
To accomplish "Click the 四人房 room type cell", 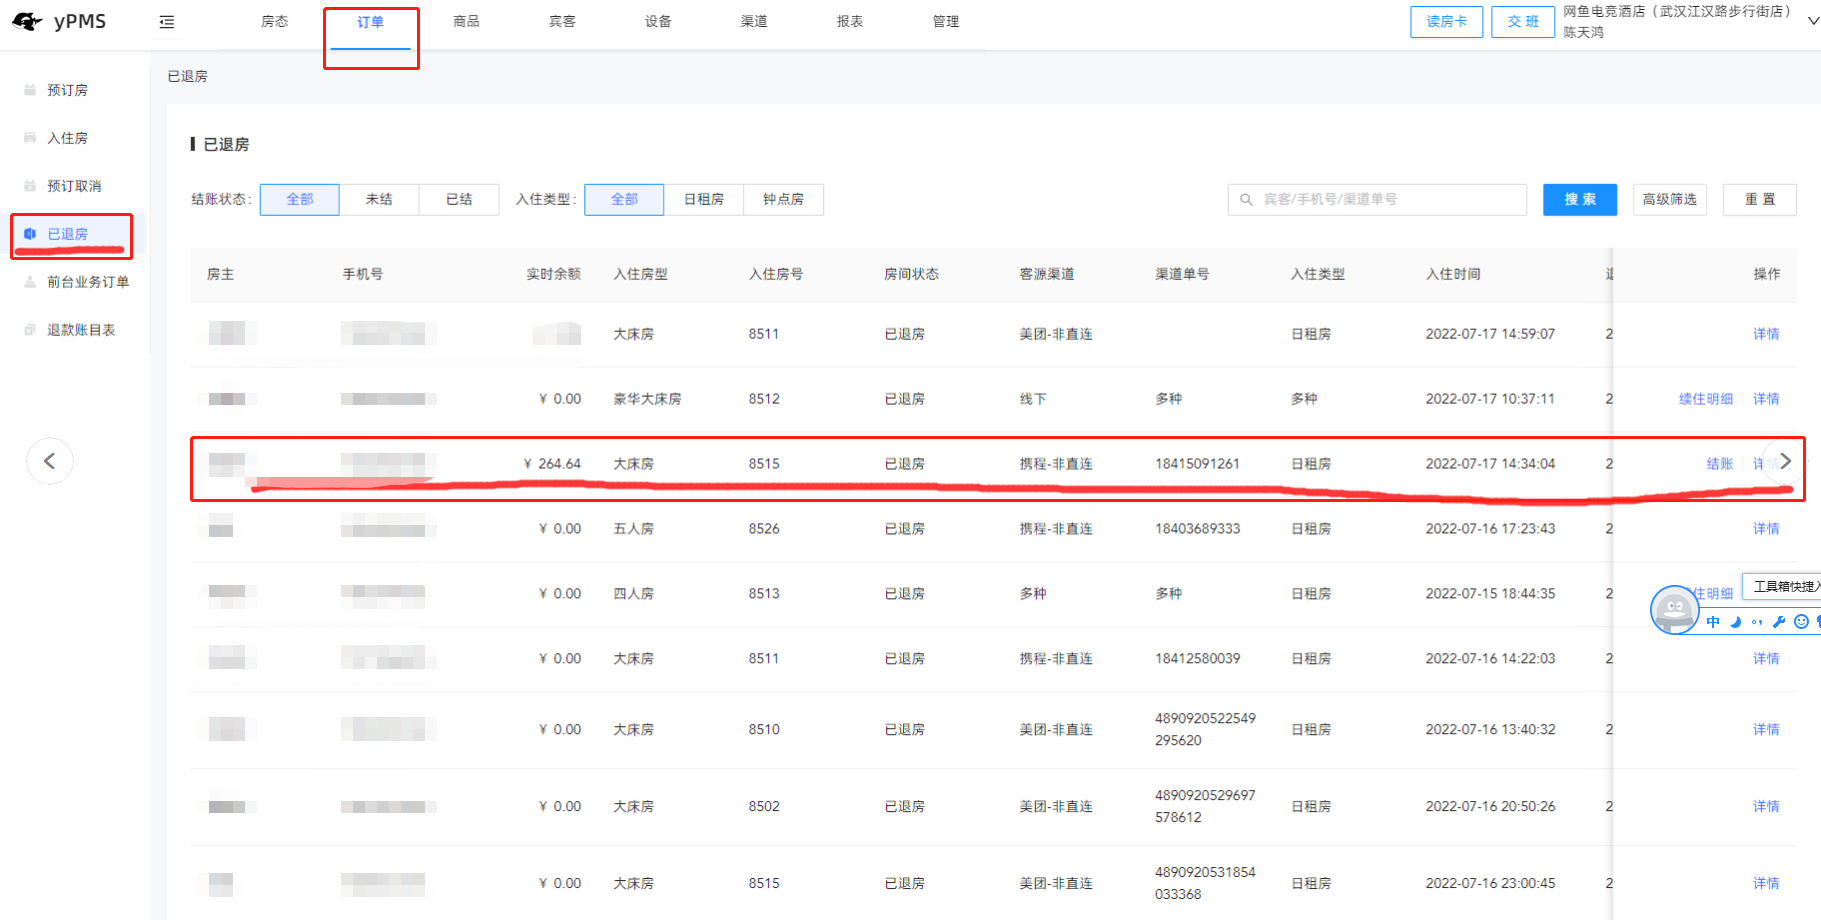I will (x=633, y=594).
